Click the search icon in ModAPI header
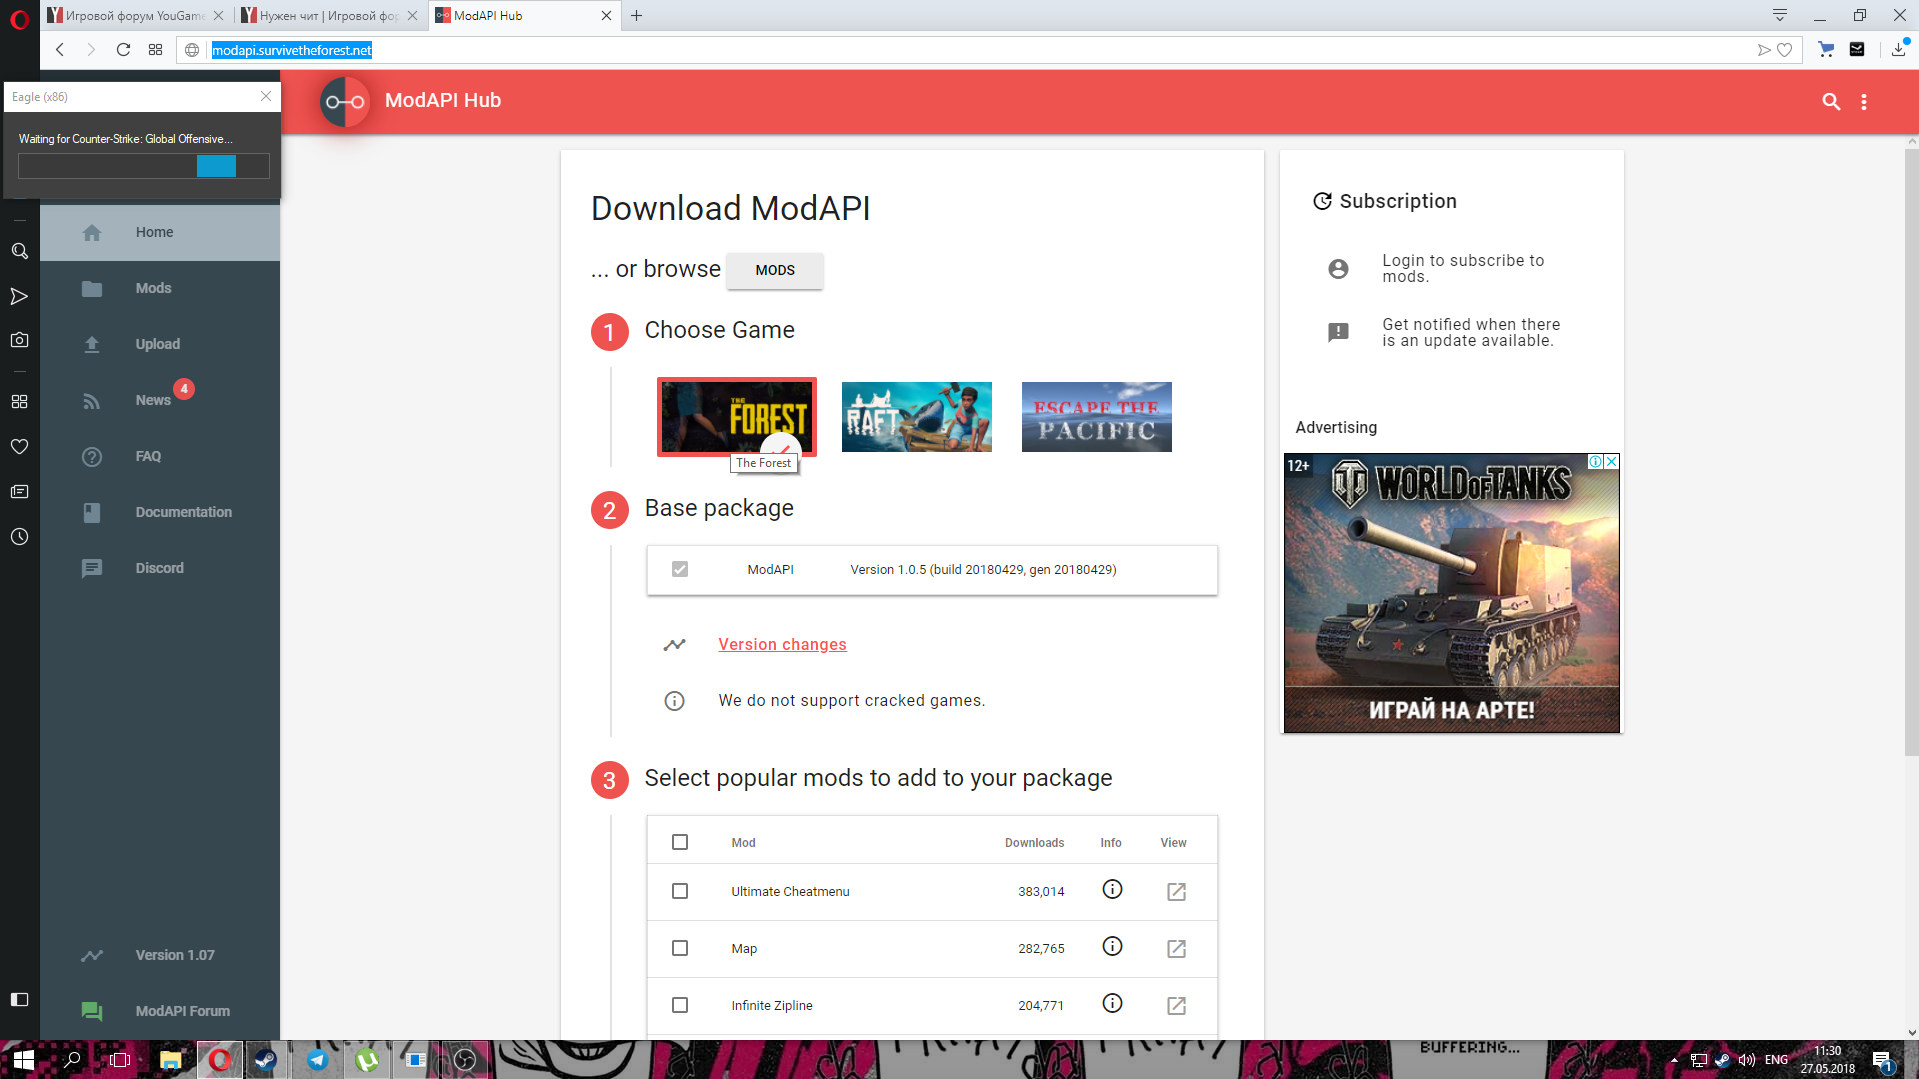The height and width of the screenshot is (1079, 1919). 1831,101
